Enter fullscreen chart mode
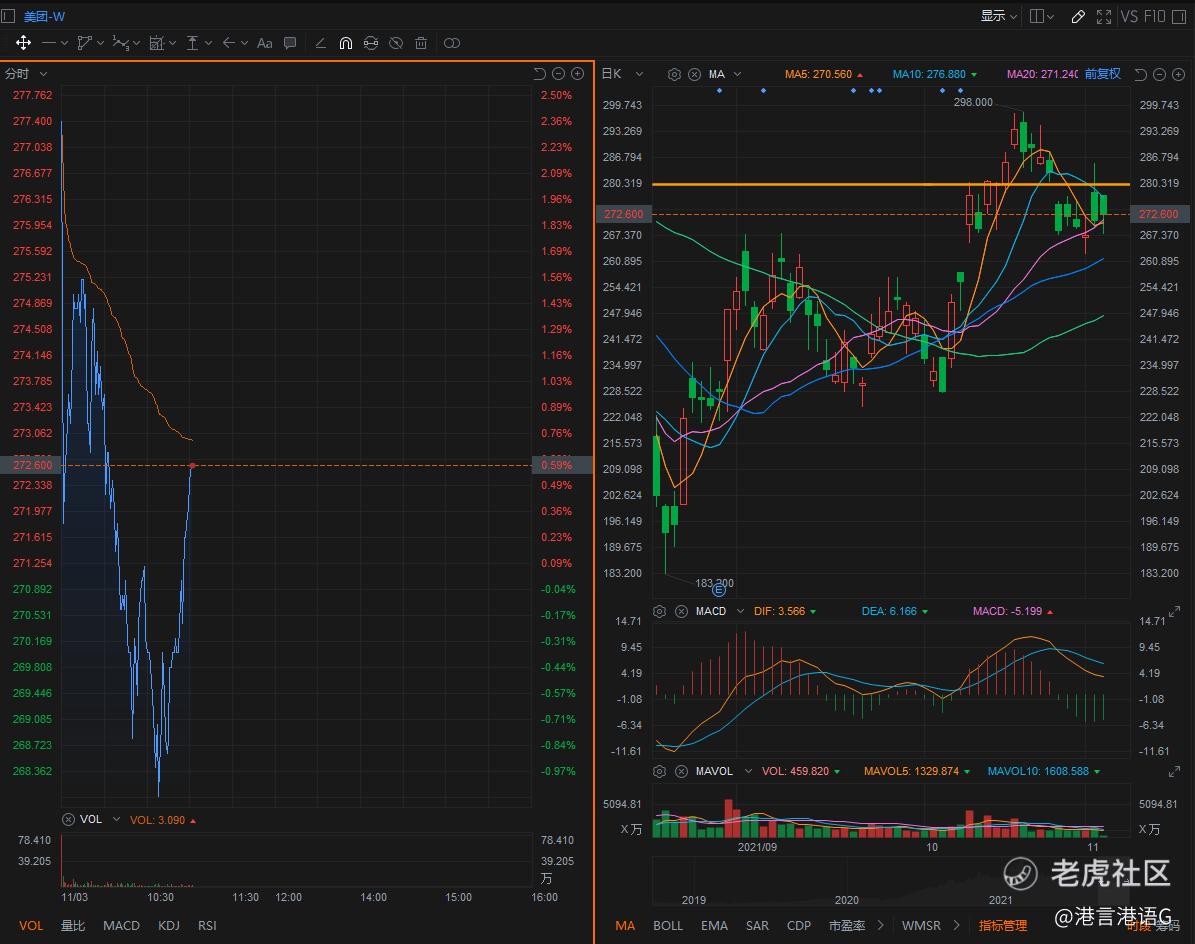1195x944 pixels. click(x=1104, y=16)
